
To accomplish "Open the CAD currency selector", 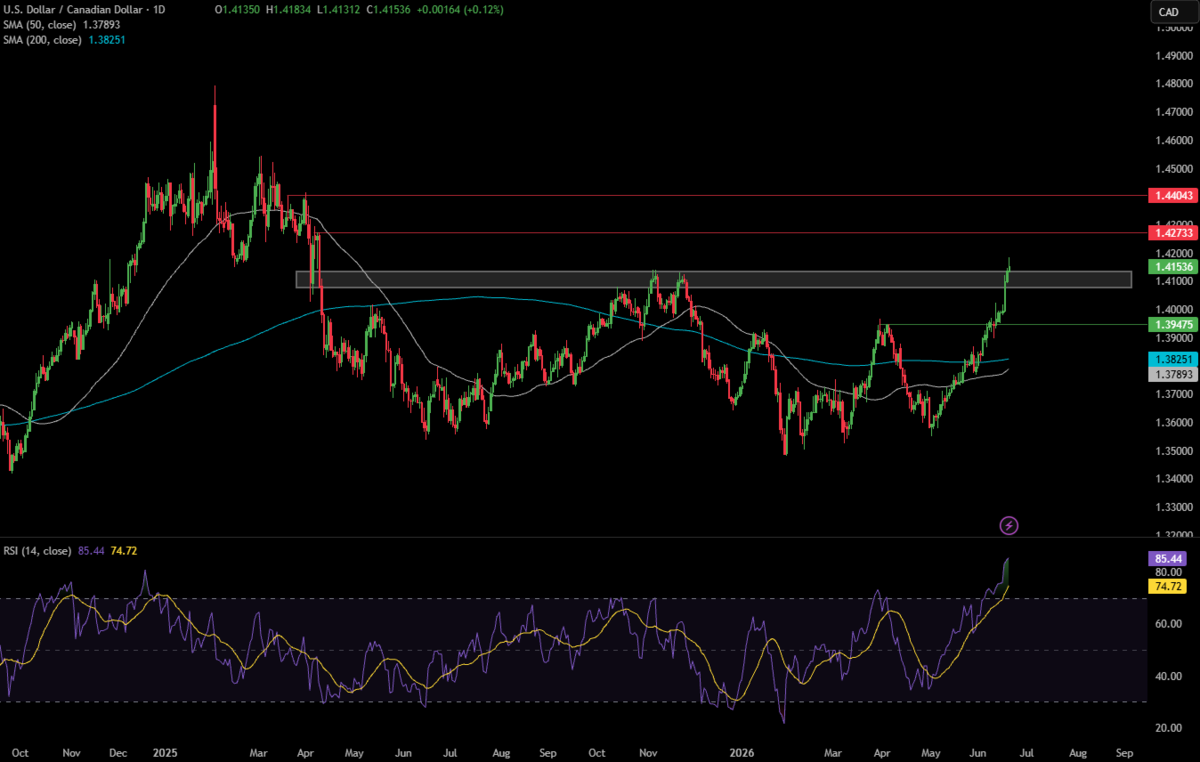I will pyautogui.click(x=1168, y=12).
